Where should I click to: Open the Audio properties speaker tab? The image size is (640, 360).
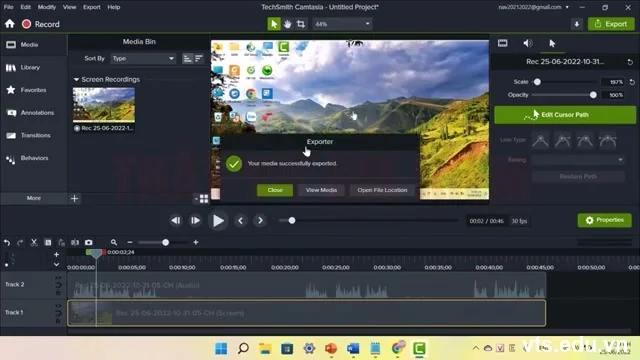pos(528,43)
